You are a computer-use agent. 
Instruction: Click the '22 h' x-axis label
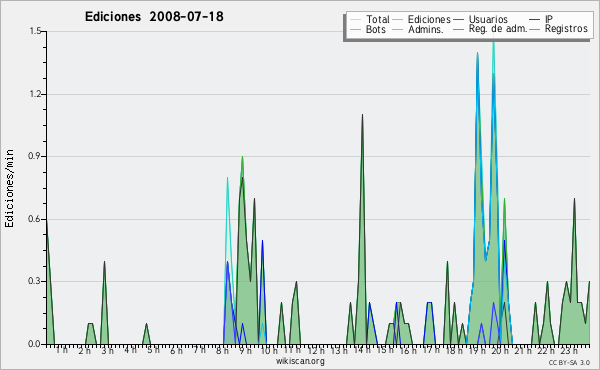coord(546,350)
